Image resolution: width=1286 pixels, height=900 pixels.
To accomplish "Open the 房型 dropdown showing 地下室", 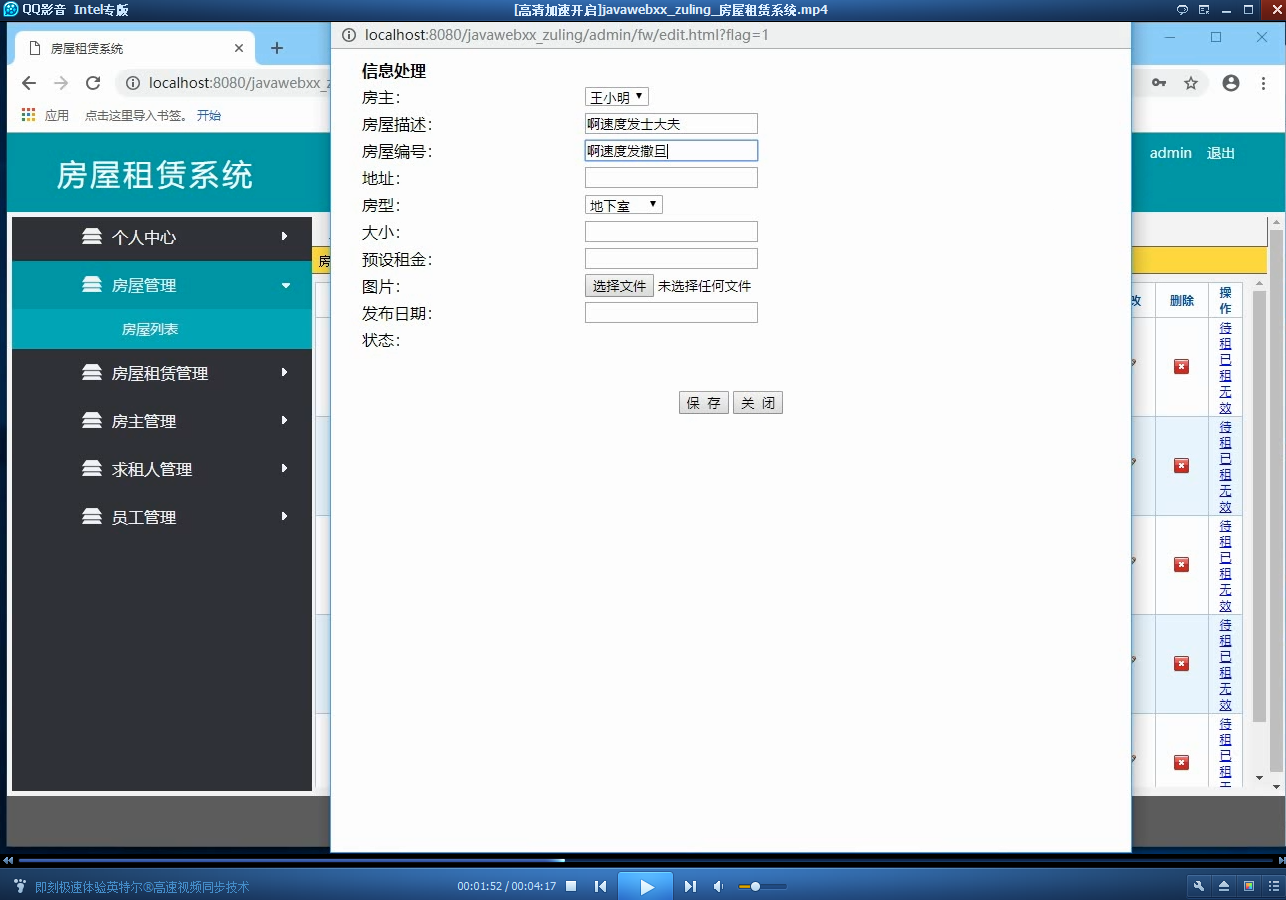I will click(x=623, y=205).
